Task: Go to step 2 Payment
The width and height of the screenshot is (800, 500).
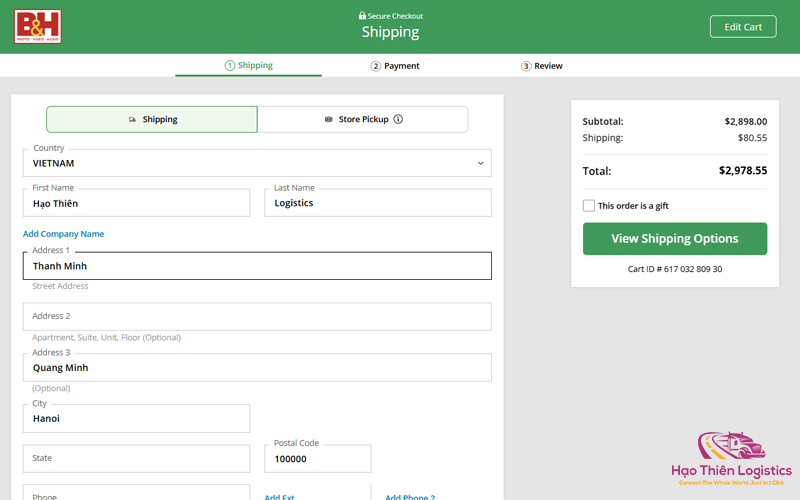Action: [395, 66]
